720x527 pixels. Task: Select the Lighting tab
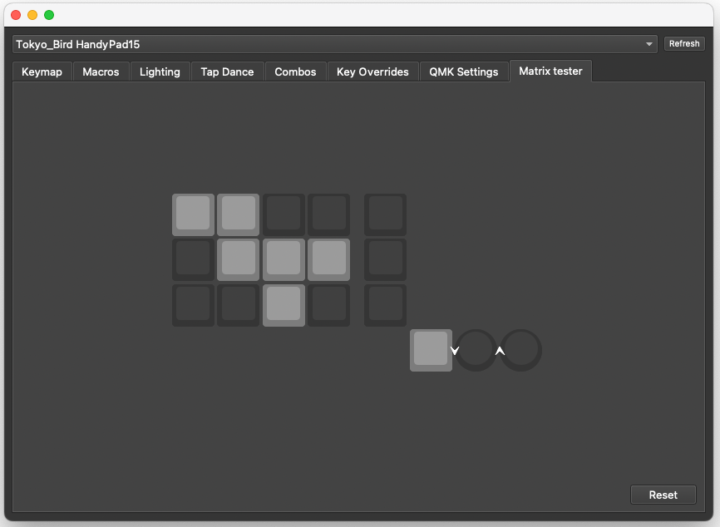(160, 72)
